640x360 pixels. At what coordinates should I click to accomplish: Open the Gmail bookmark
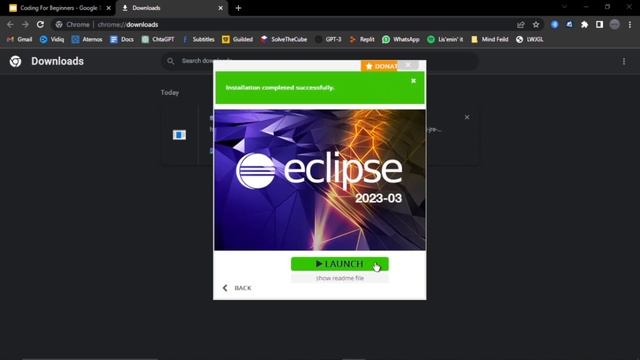click(x=20, y=39)
